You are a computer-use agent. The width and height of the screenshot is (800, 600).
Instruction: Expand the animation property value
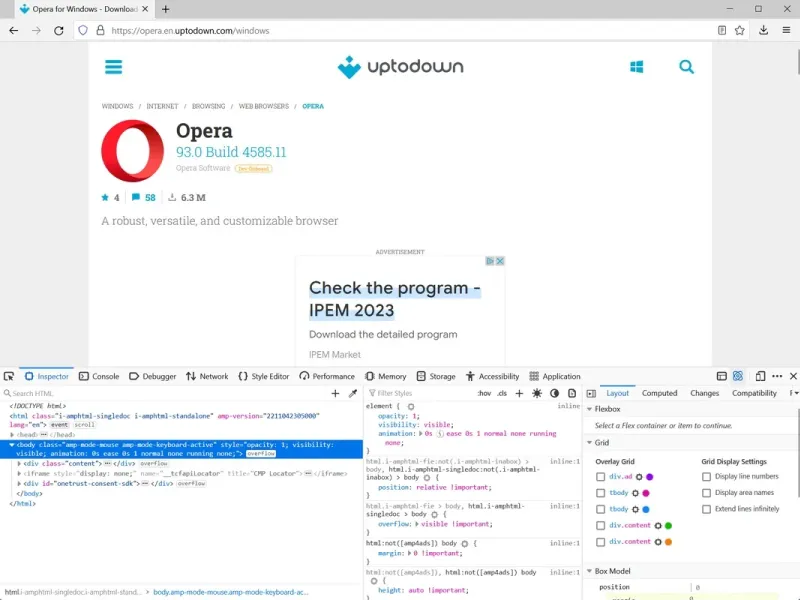tap(420, 434)
